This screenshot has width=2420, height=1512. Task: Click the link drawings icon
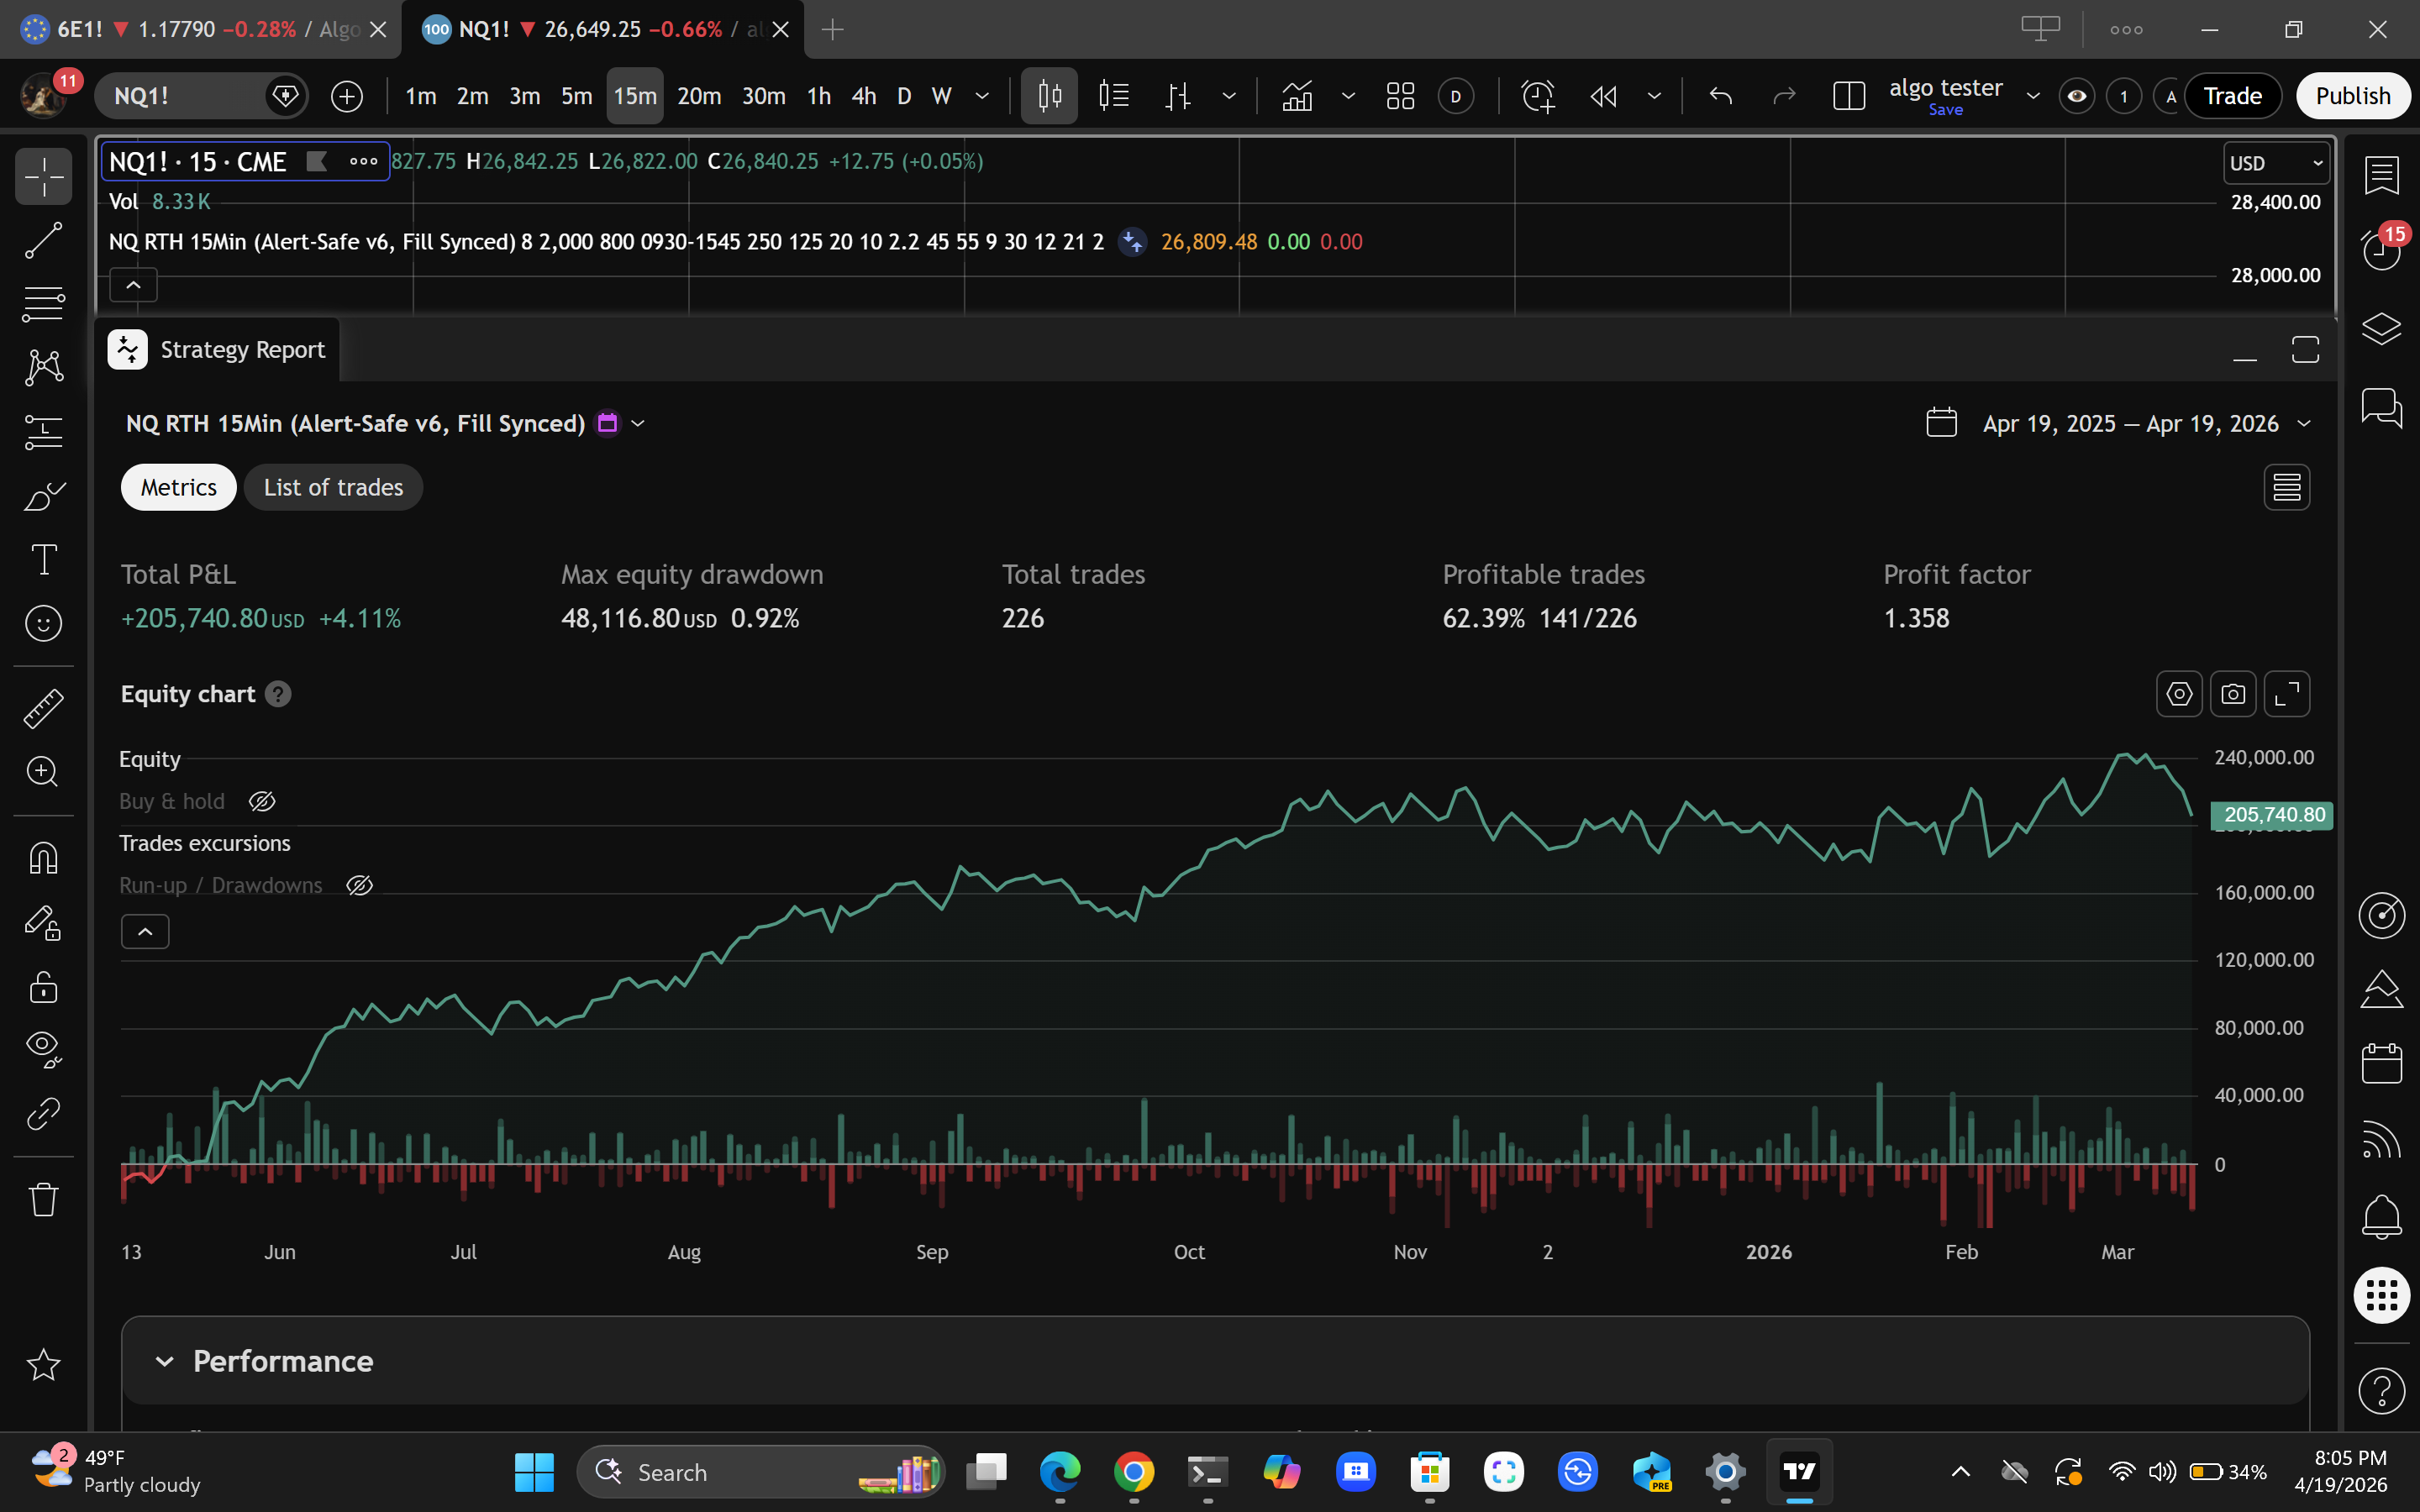(43, 1114)
